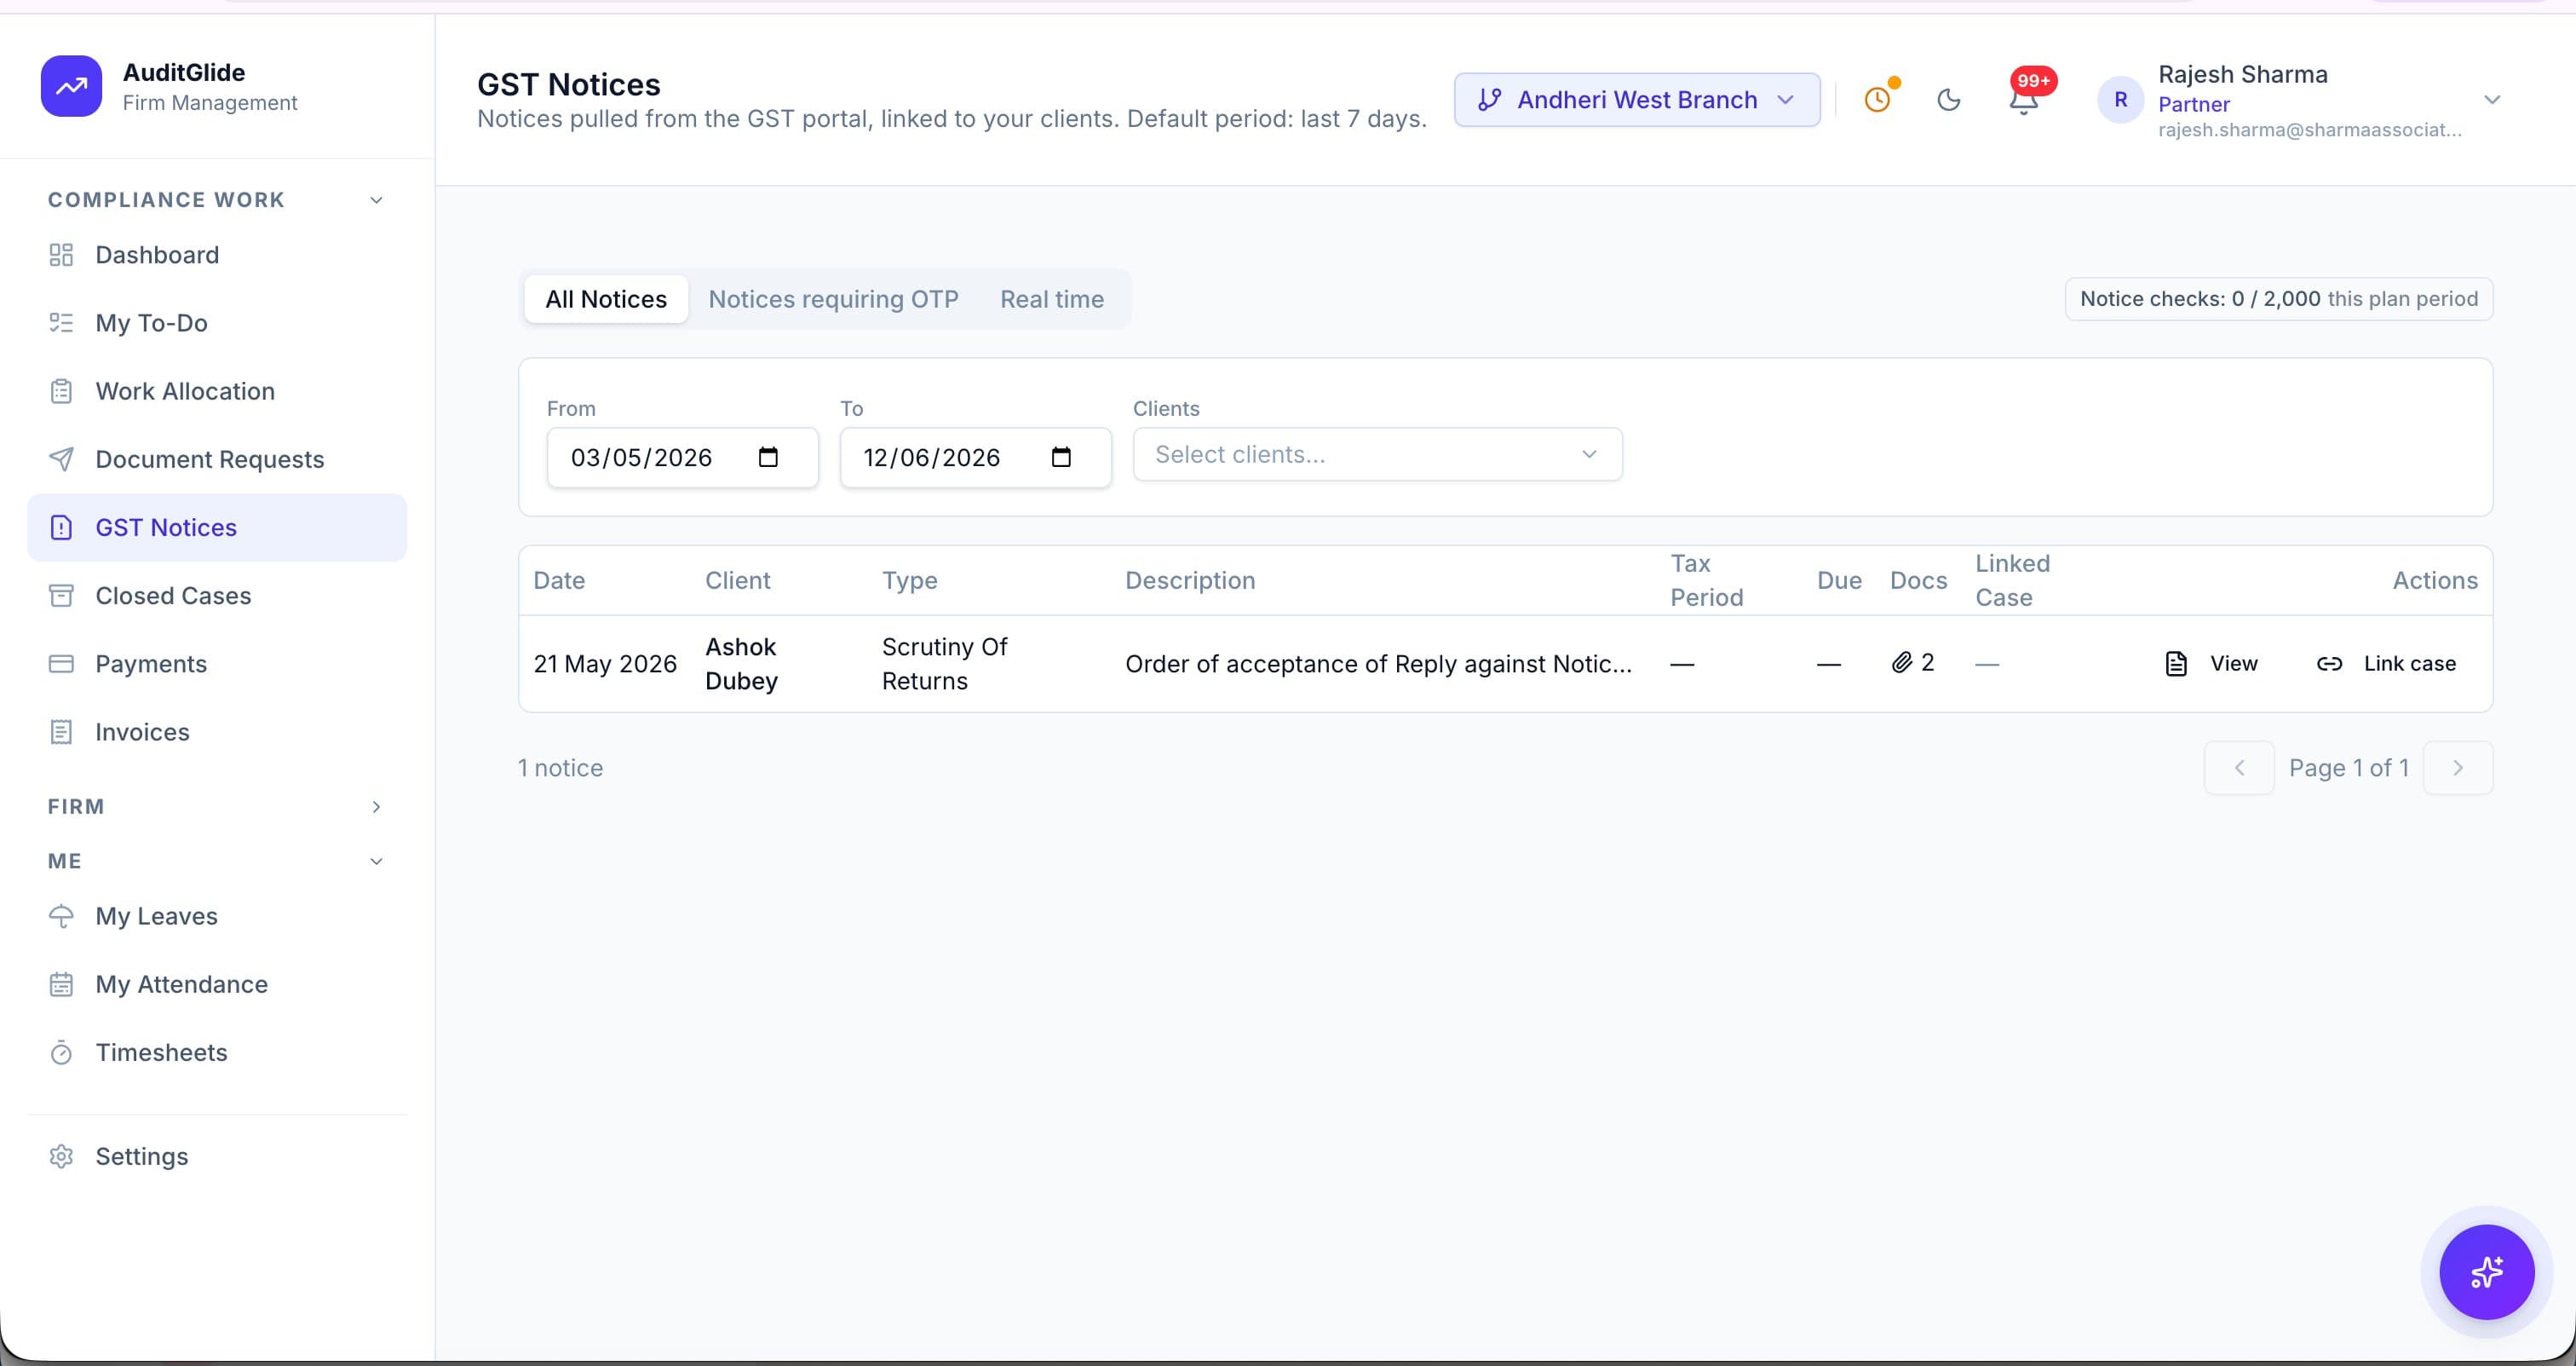Click the Type column header

point(909,580)
